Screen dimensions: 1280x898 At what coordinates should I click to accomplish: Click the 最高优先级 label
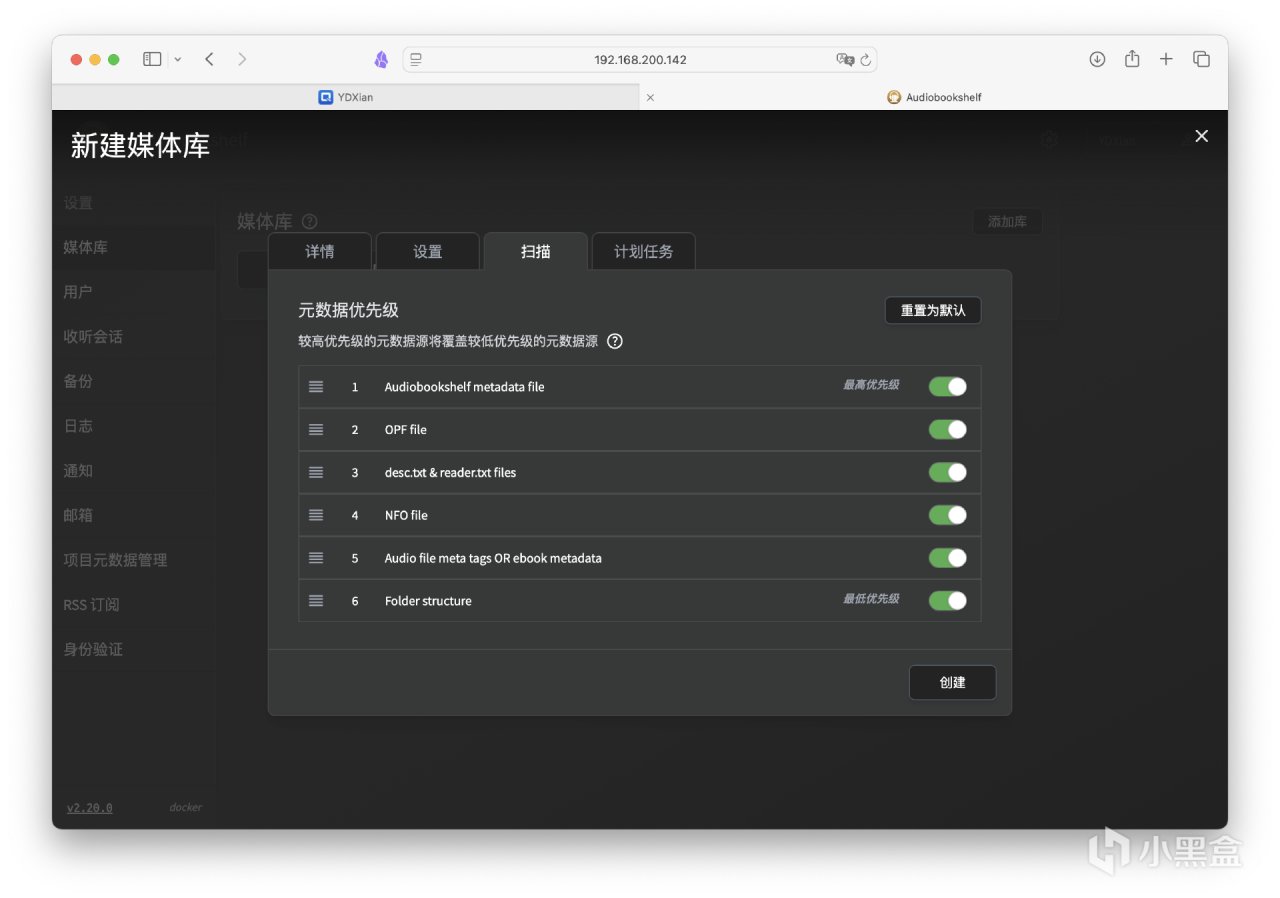tap(871, 385)
